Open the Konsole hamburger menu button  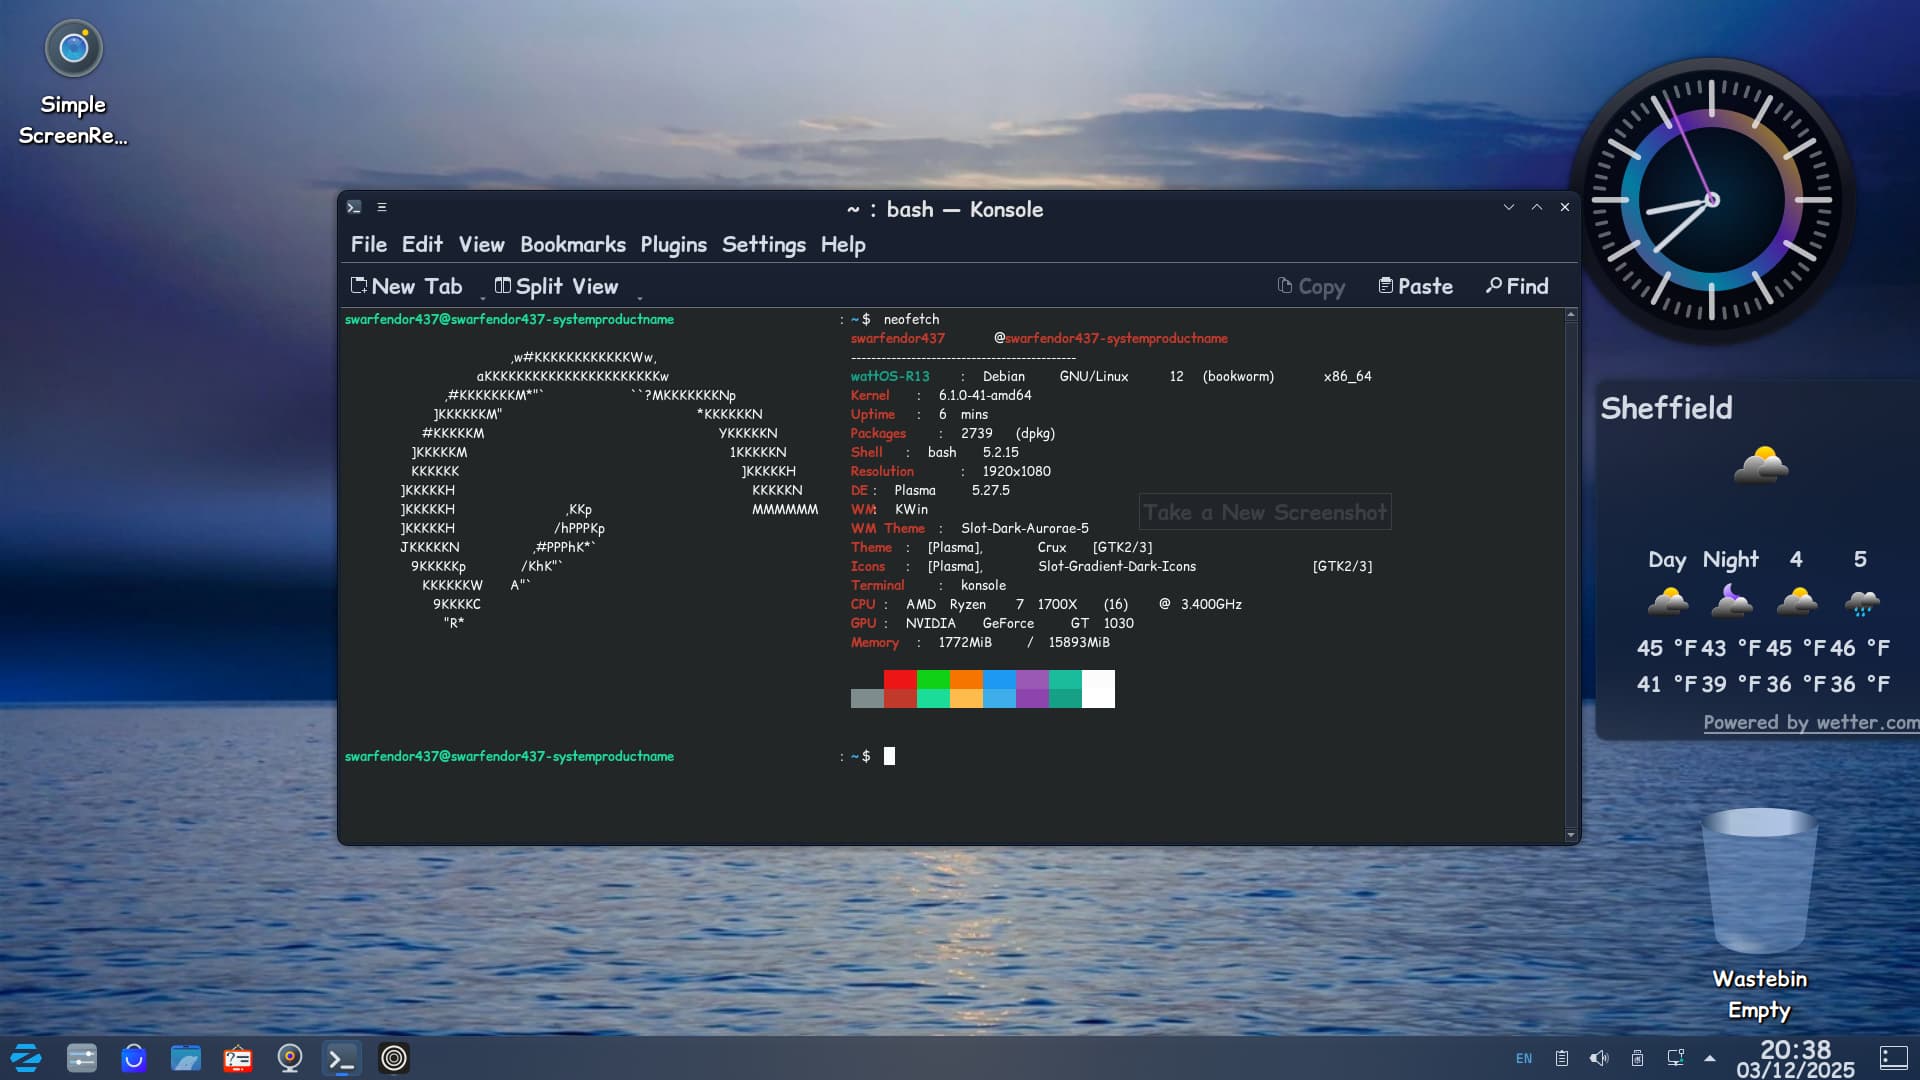pos(381,207)
